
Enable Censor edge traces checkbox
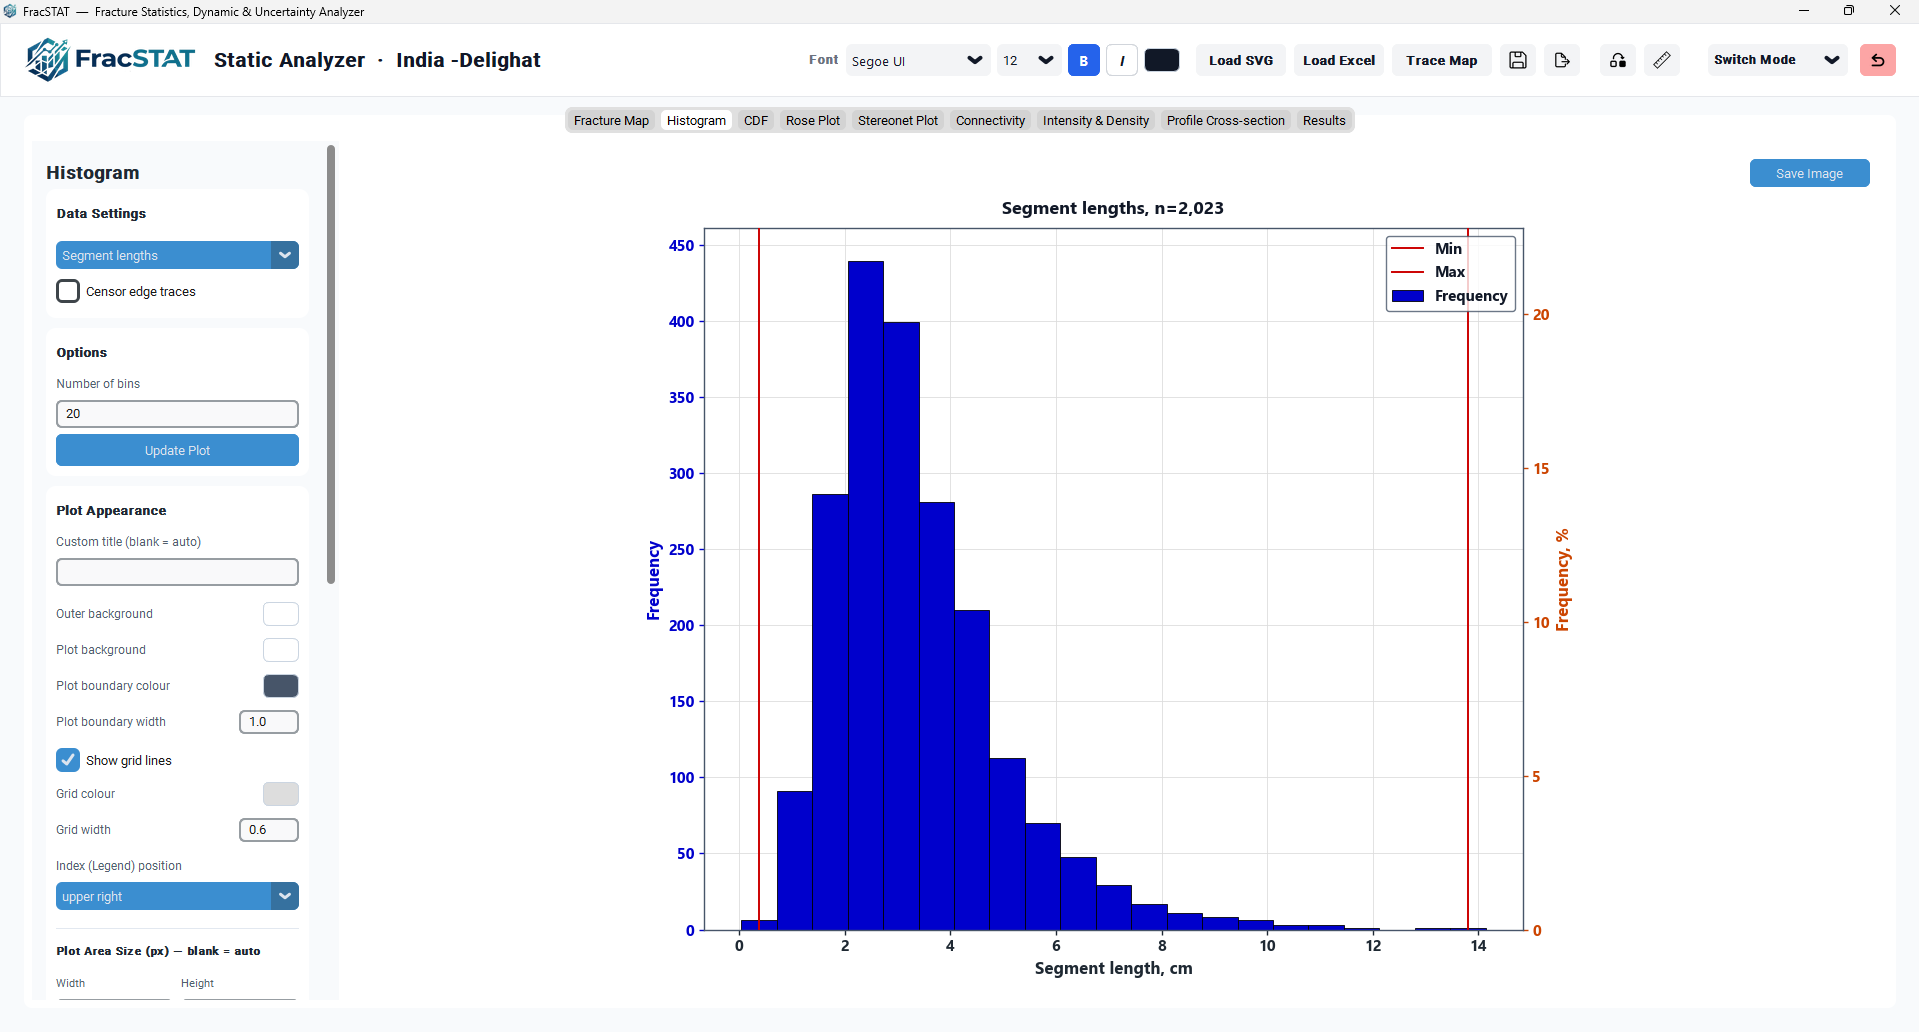[x=68, y=291]
